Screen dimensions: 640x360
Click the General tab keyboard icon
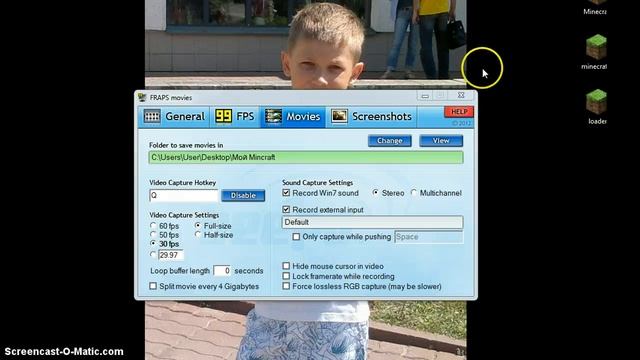tap(152, 117)
